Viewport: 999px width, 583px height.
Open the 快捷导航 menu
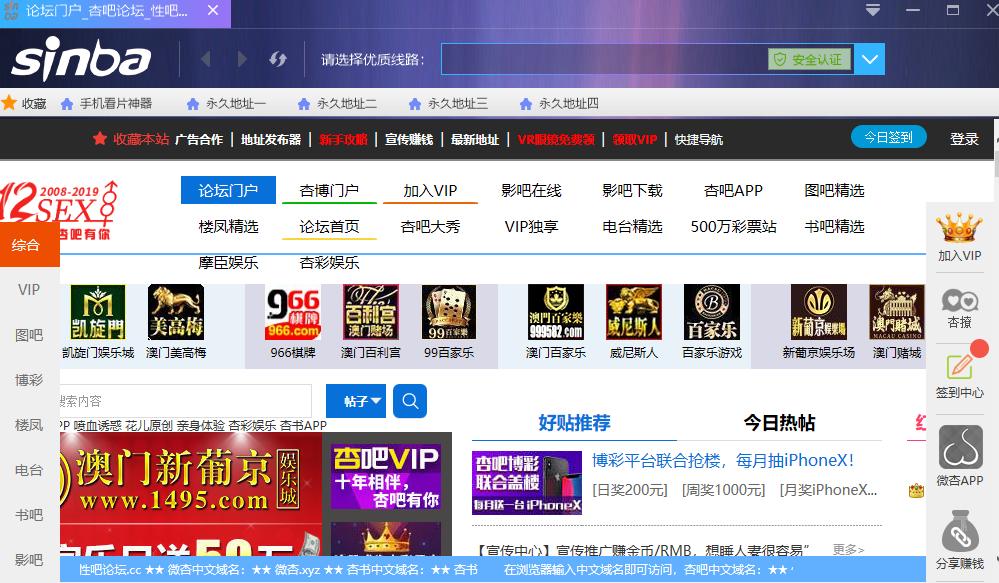tap(699, 140)
